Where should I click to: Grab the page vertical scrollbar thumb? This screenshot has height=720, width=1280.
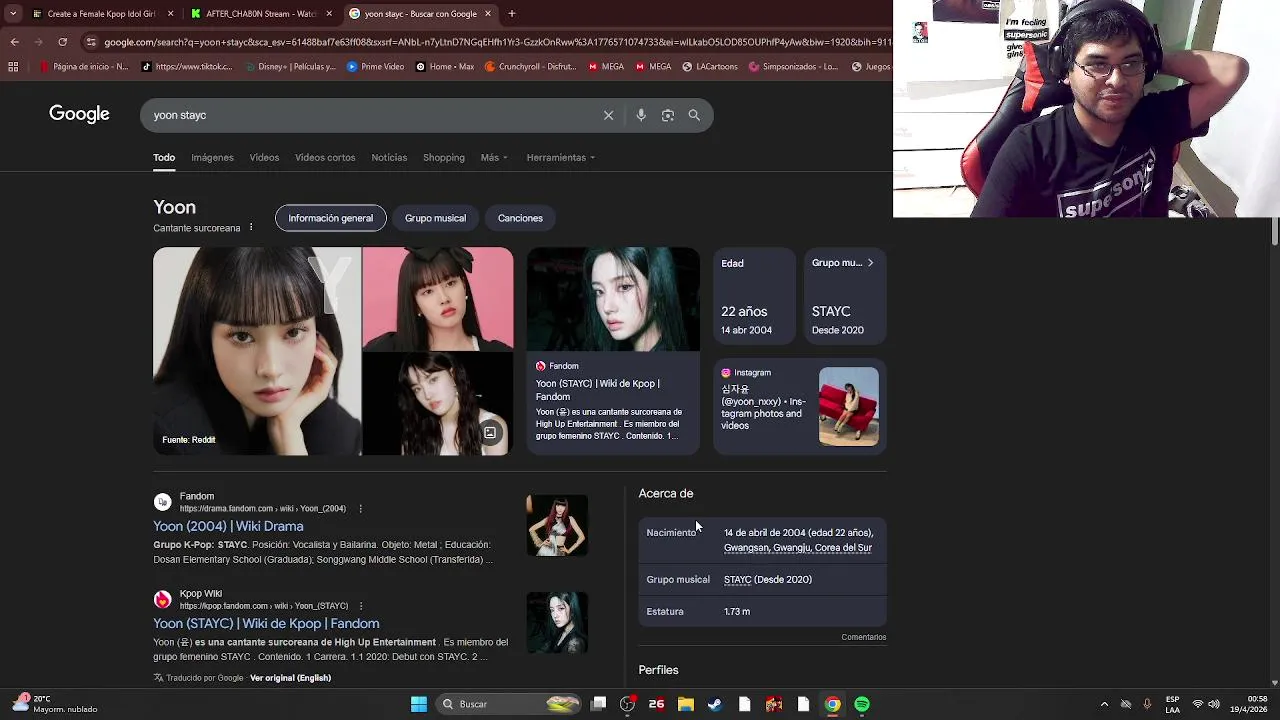(x=1274, y=230)
